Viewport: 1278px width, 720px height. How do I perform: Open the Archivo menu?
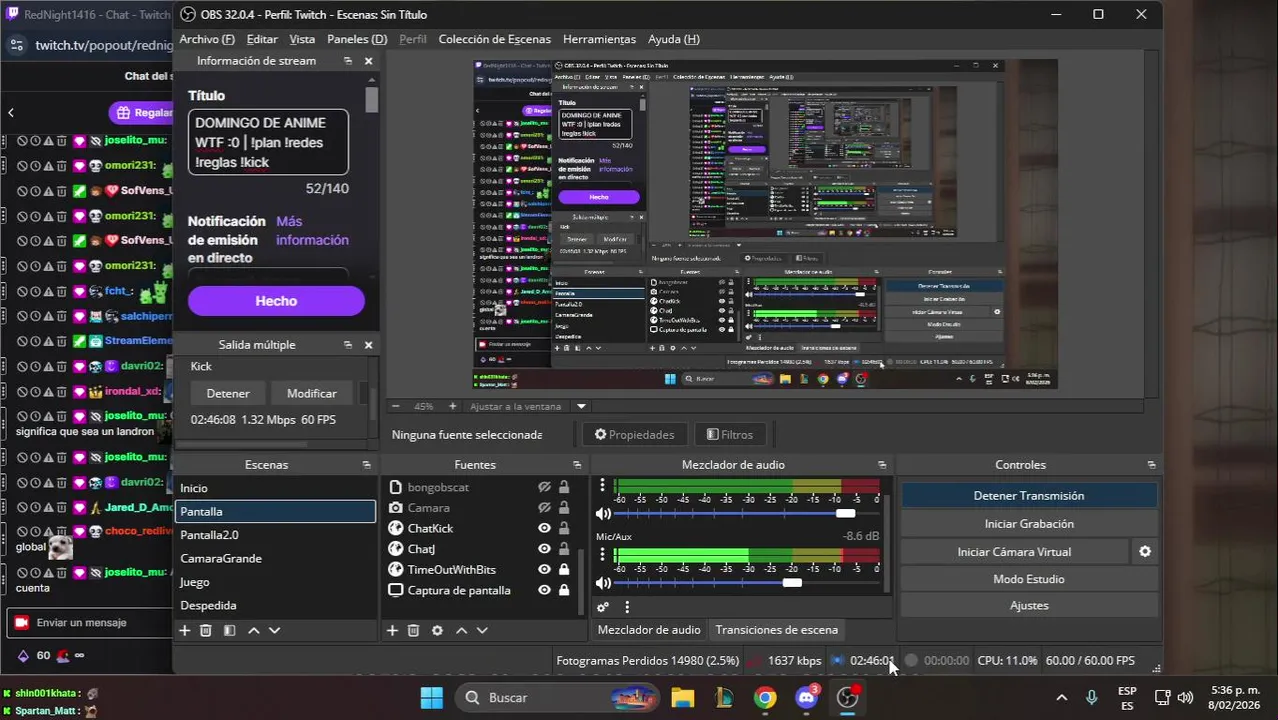click(x=207, y=39)
